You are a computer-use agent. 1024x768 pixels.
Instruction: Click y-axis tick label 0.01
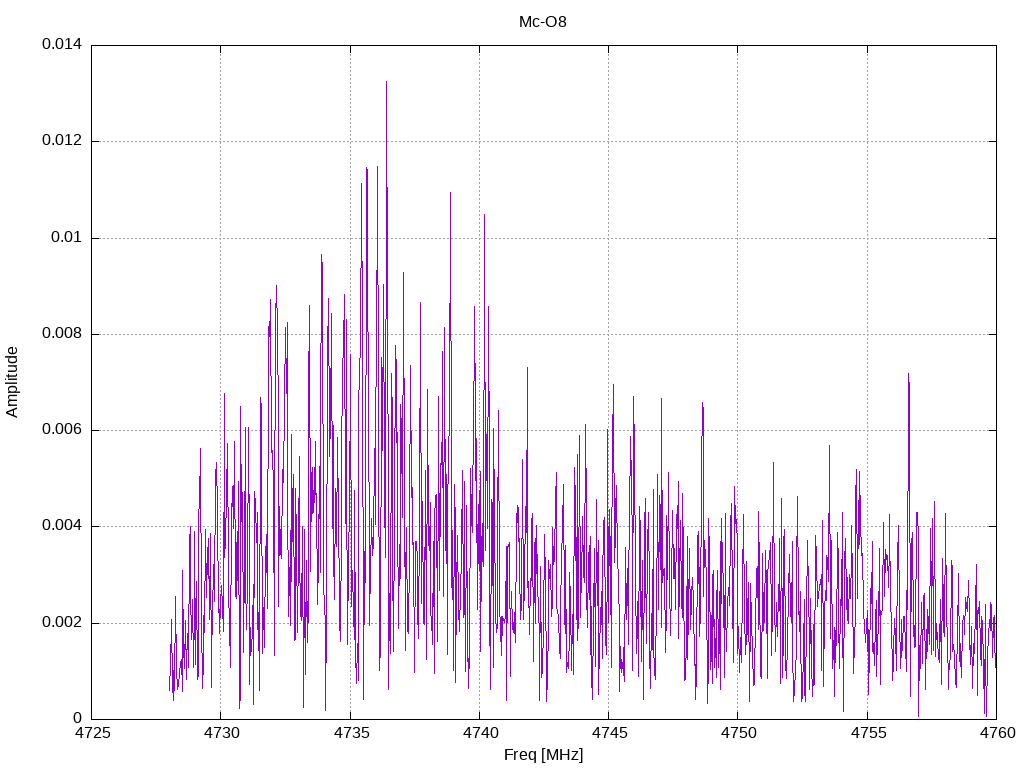pos(67,237)
